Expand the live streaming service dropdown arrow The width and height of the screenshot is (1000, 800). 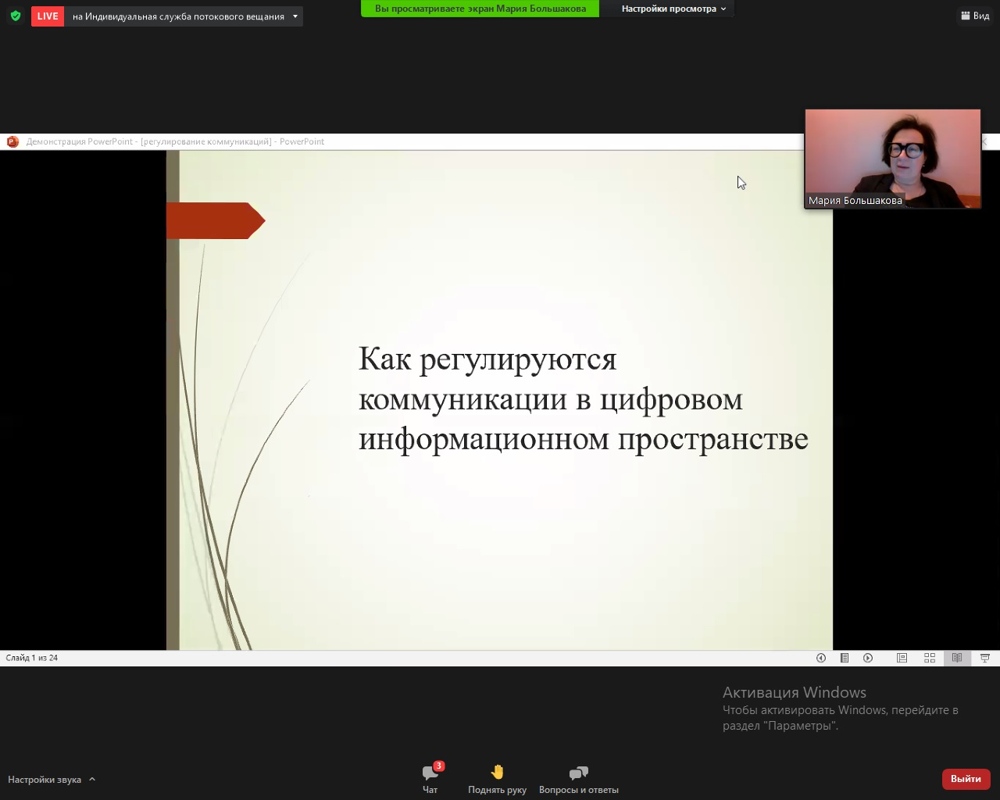(x=295, y=17)
